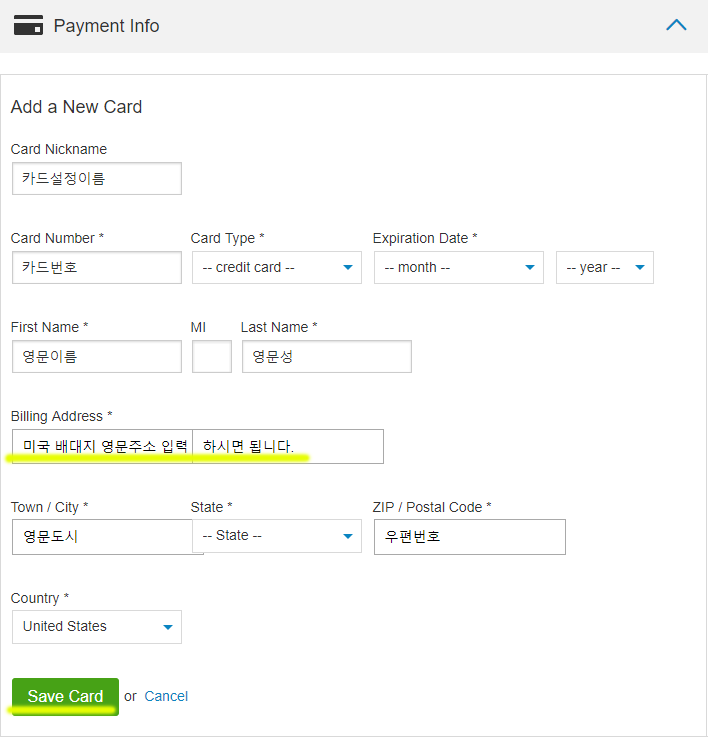Click the ZIP / Postal Code field
The height and width of the screenshot is (737, 708).
(x=470, y=537)
